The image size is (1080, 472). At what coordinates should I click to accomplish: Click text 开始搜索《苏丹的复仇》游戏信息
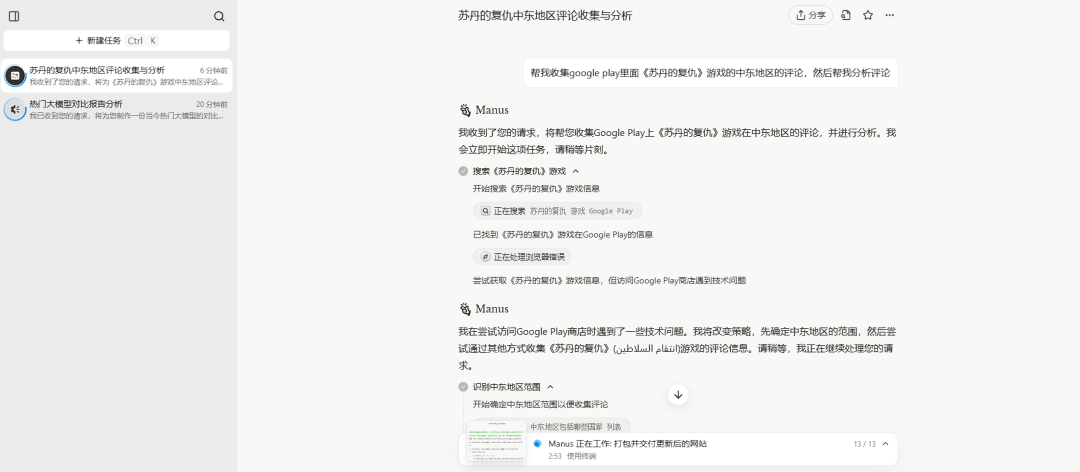coord(536,189)
